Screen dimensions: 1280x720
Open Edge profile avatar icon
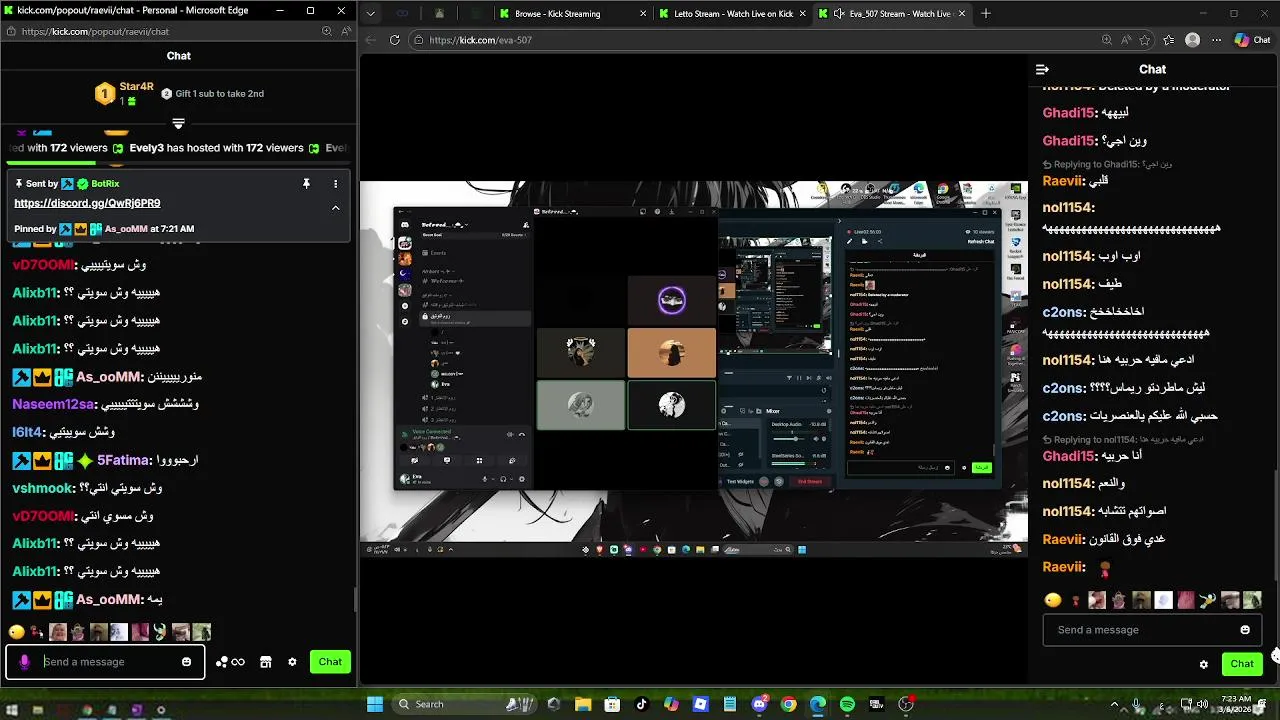[1192, 40]
